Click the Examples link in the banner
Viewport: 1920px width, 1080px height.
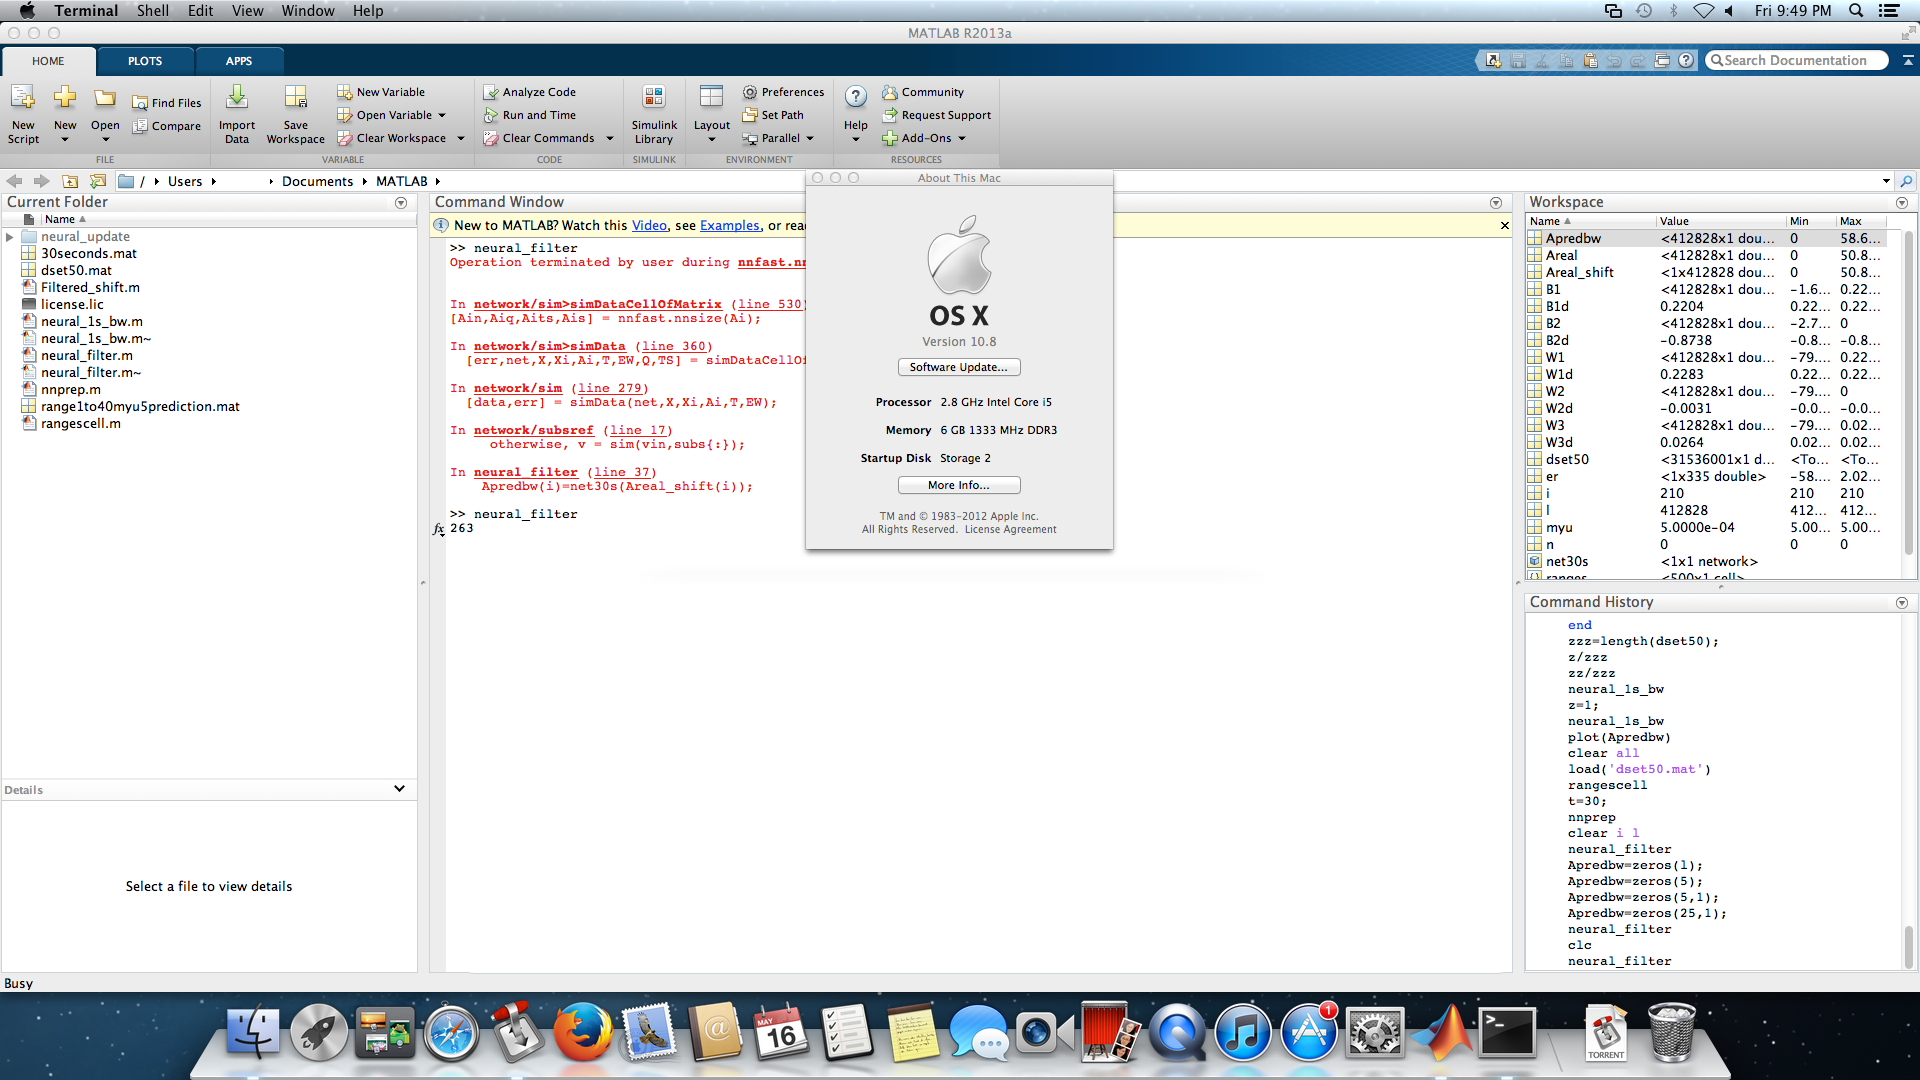pyautogui.click(x=729, y=226)
